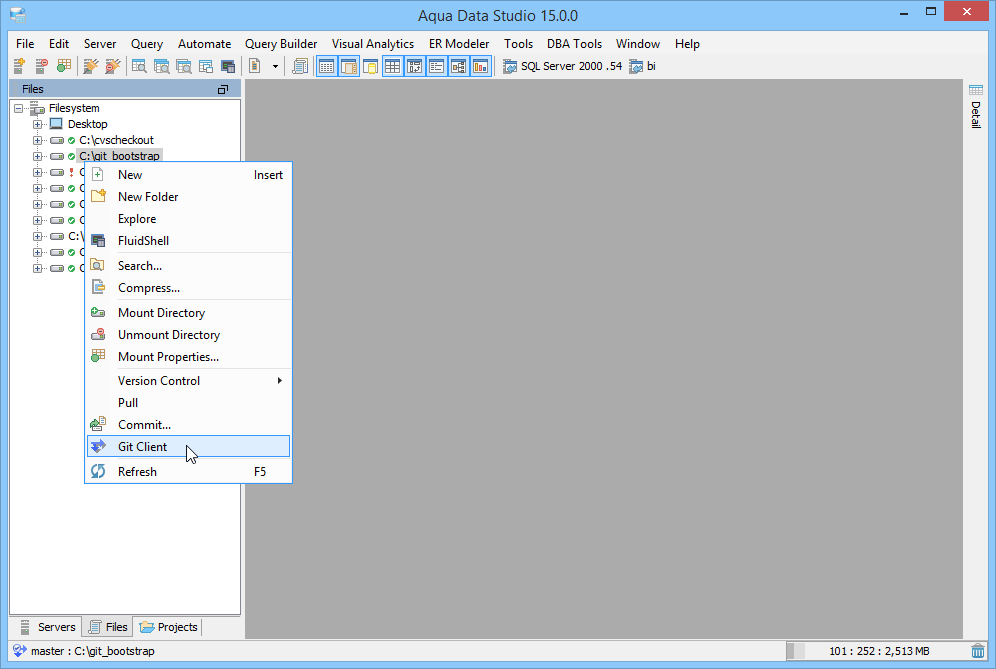Switch to the Files tab
This screenshot has height=669, width=996.
(x=108, y=627)
